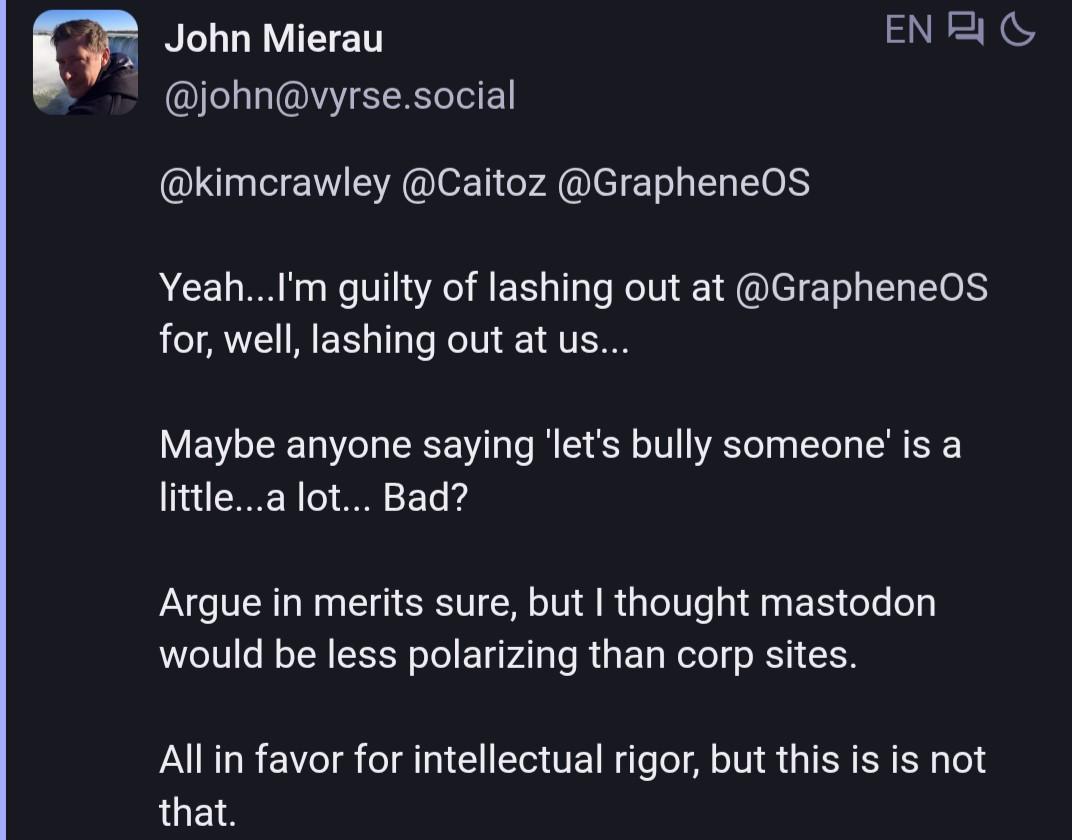Screen dimensions: 1072x840
Task: Visit the @Caitoz mention
Action: point(474,183)
